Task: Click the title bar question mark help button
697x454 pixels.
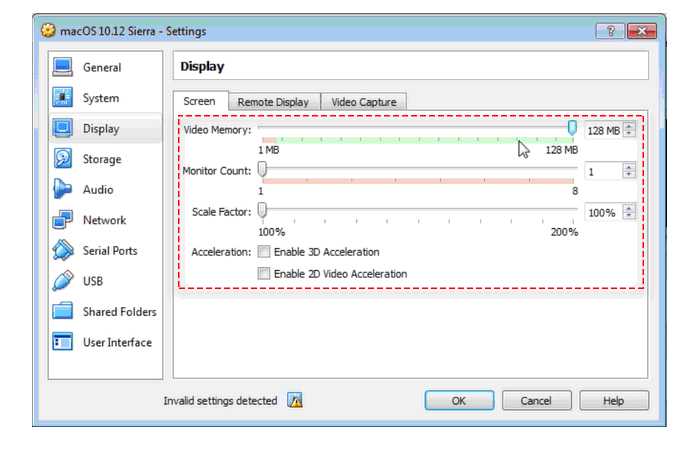Action: 610,31
